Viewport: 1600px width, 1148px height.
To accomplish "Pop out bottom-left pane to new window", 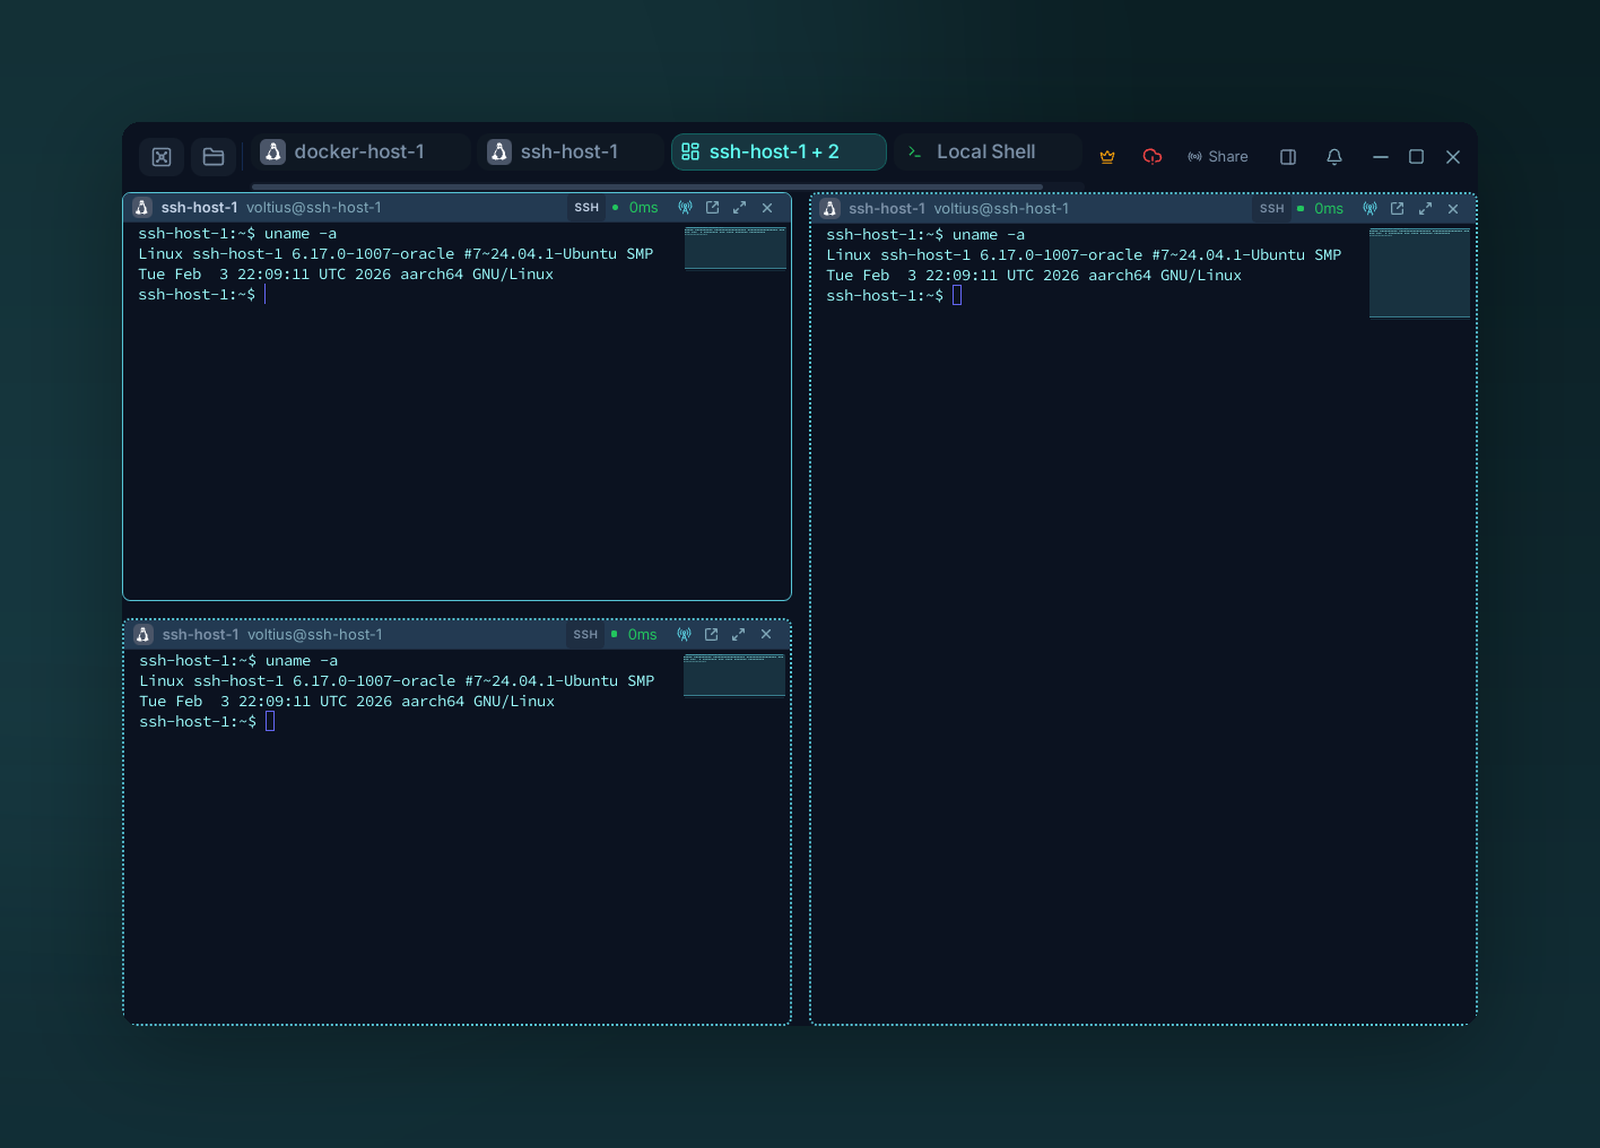I will [x=711, y=635].
